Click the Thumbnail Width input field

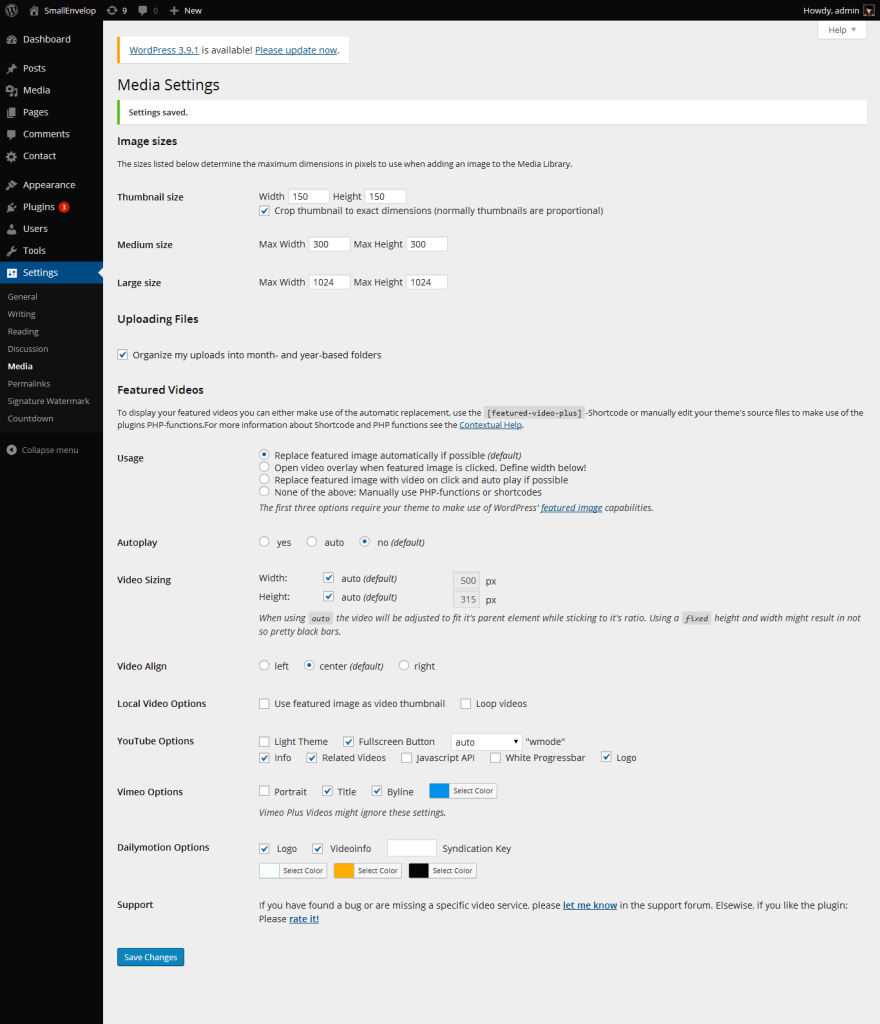pyautogui.click(x=308, y=197)
